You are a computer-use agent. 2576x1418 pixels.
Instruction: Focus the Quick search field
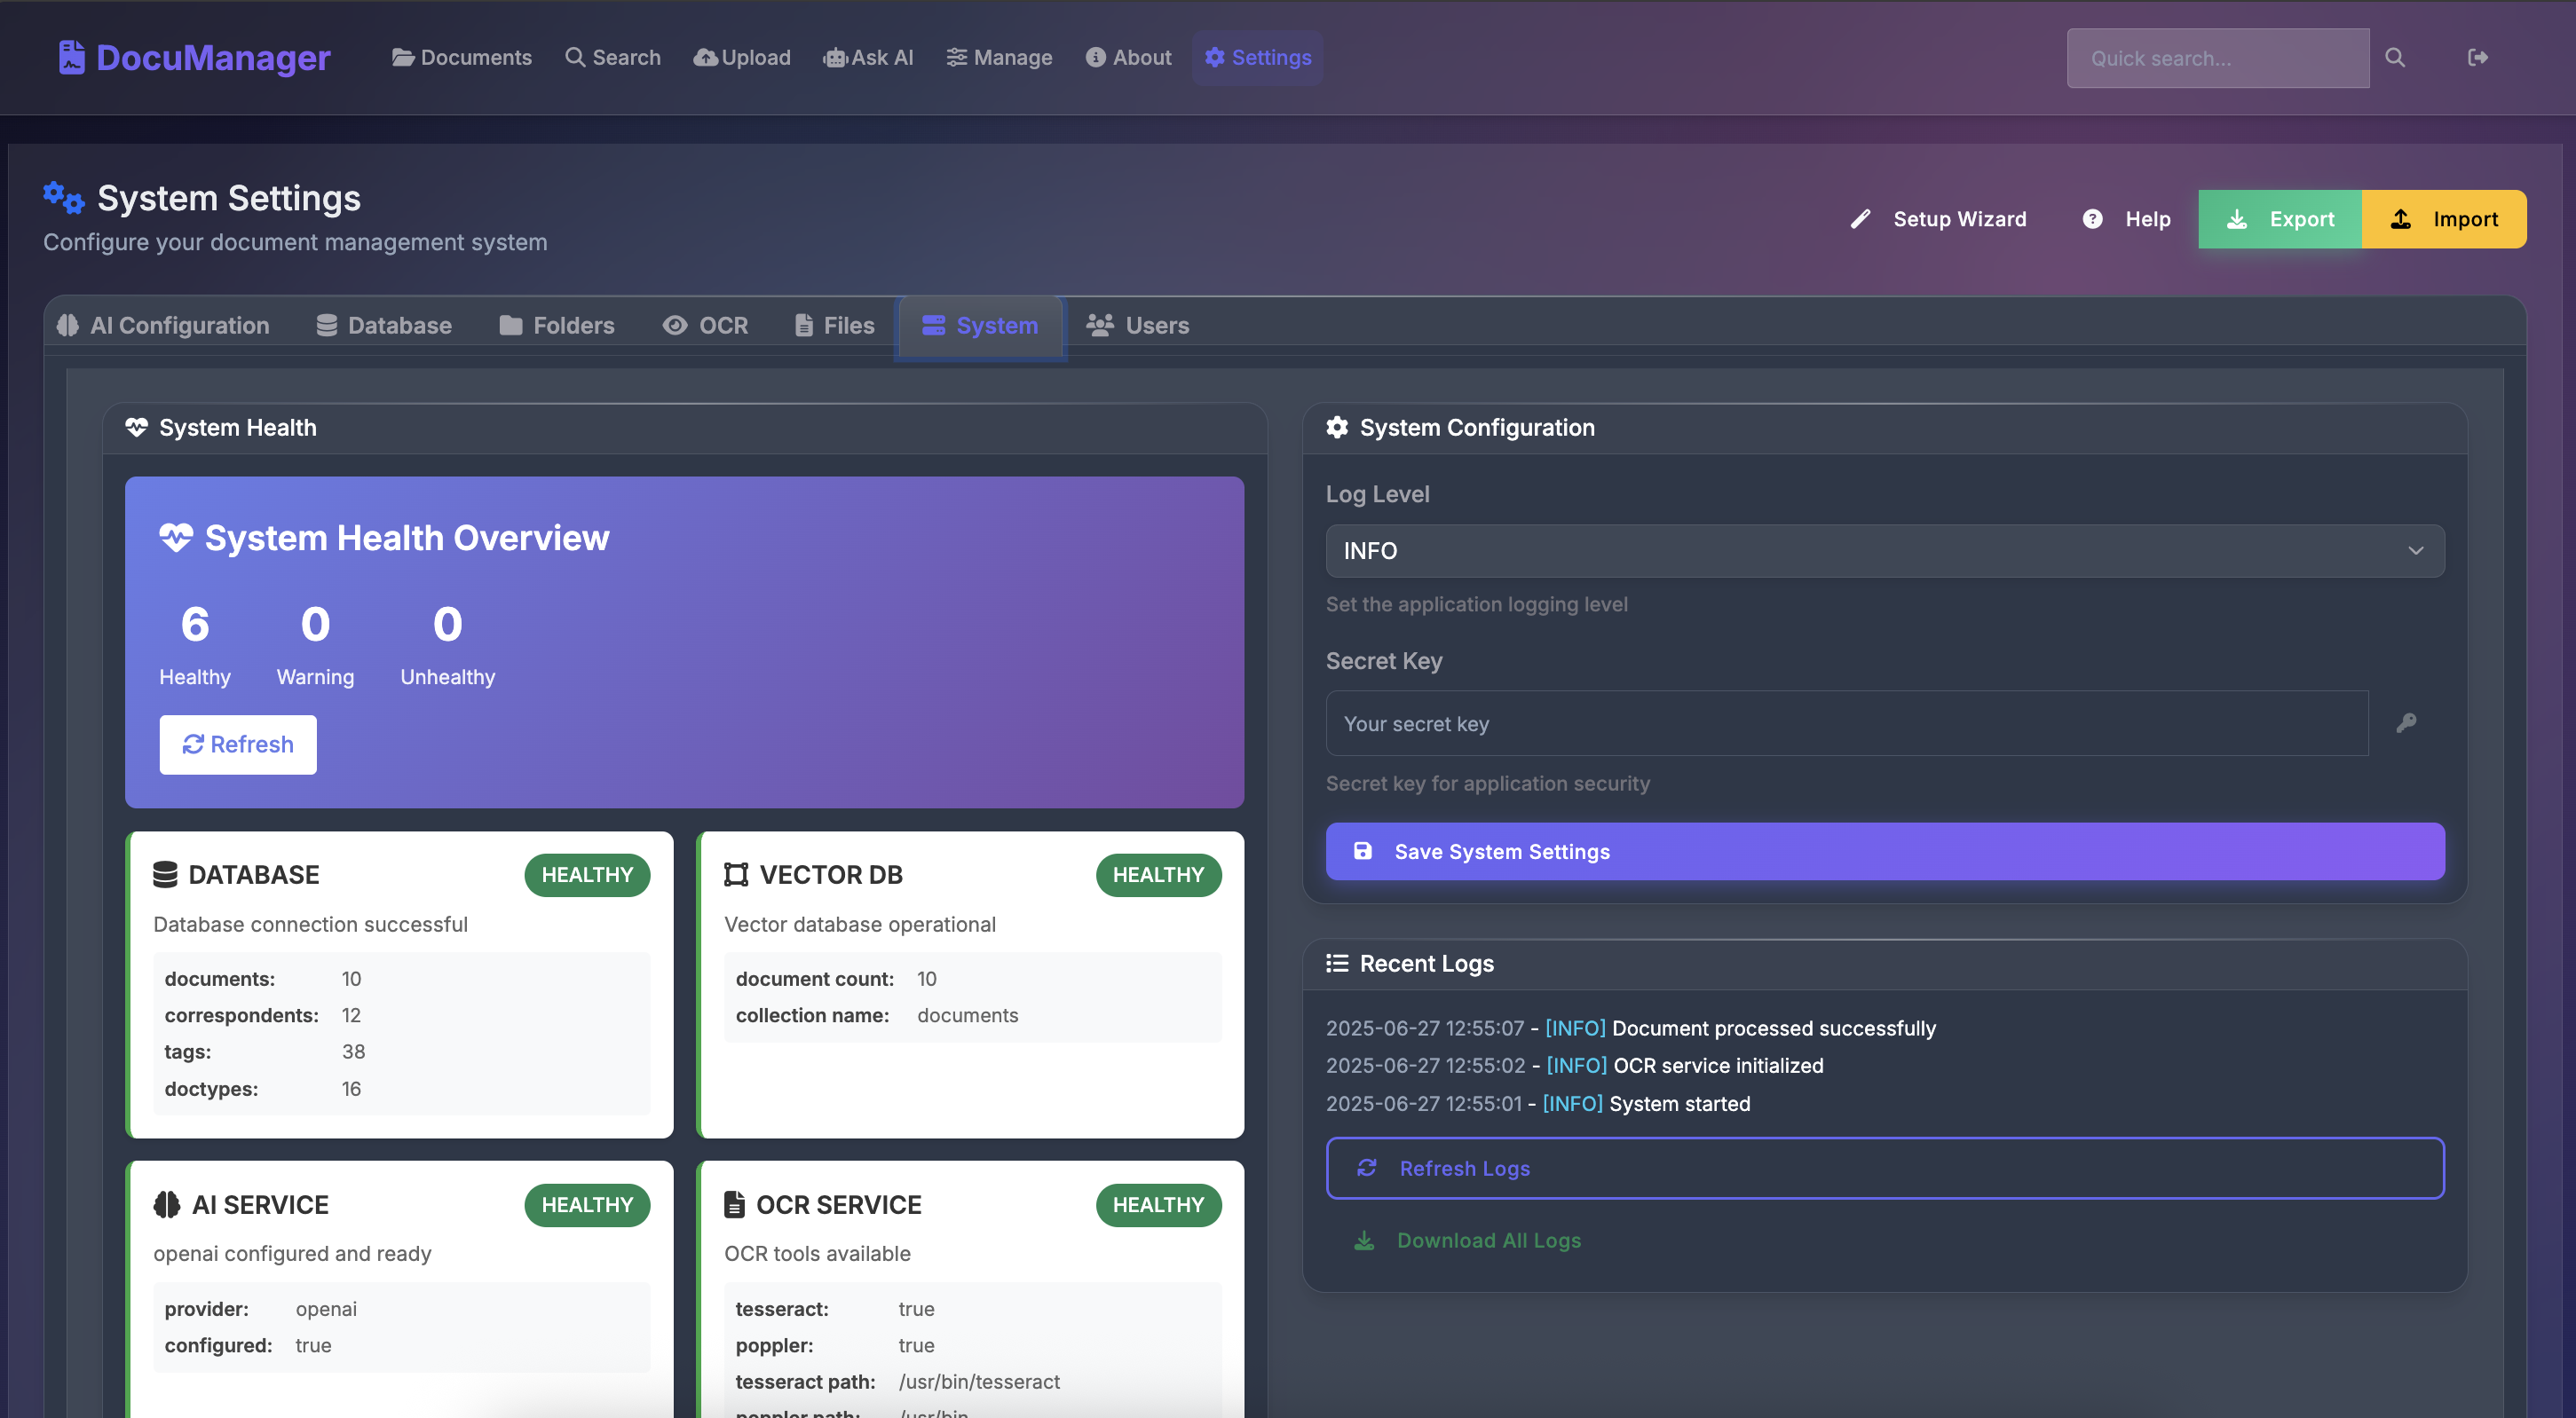[2218, 58]
